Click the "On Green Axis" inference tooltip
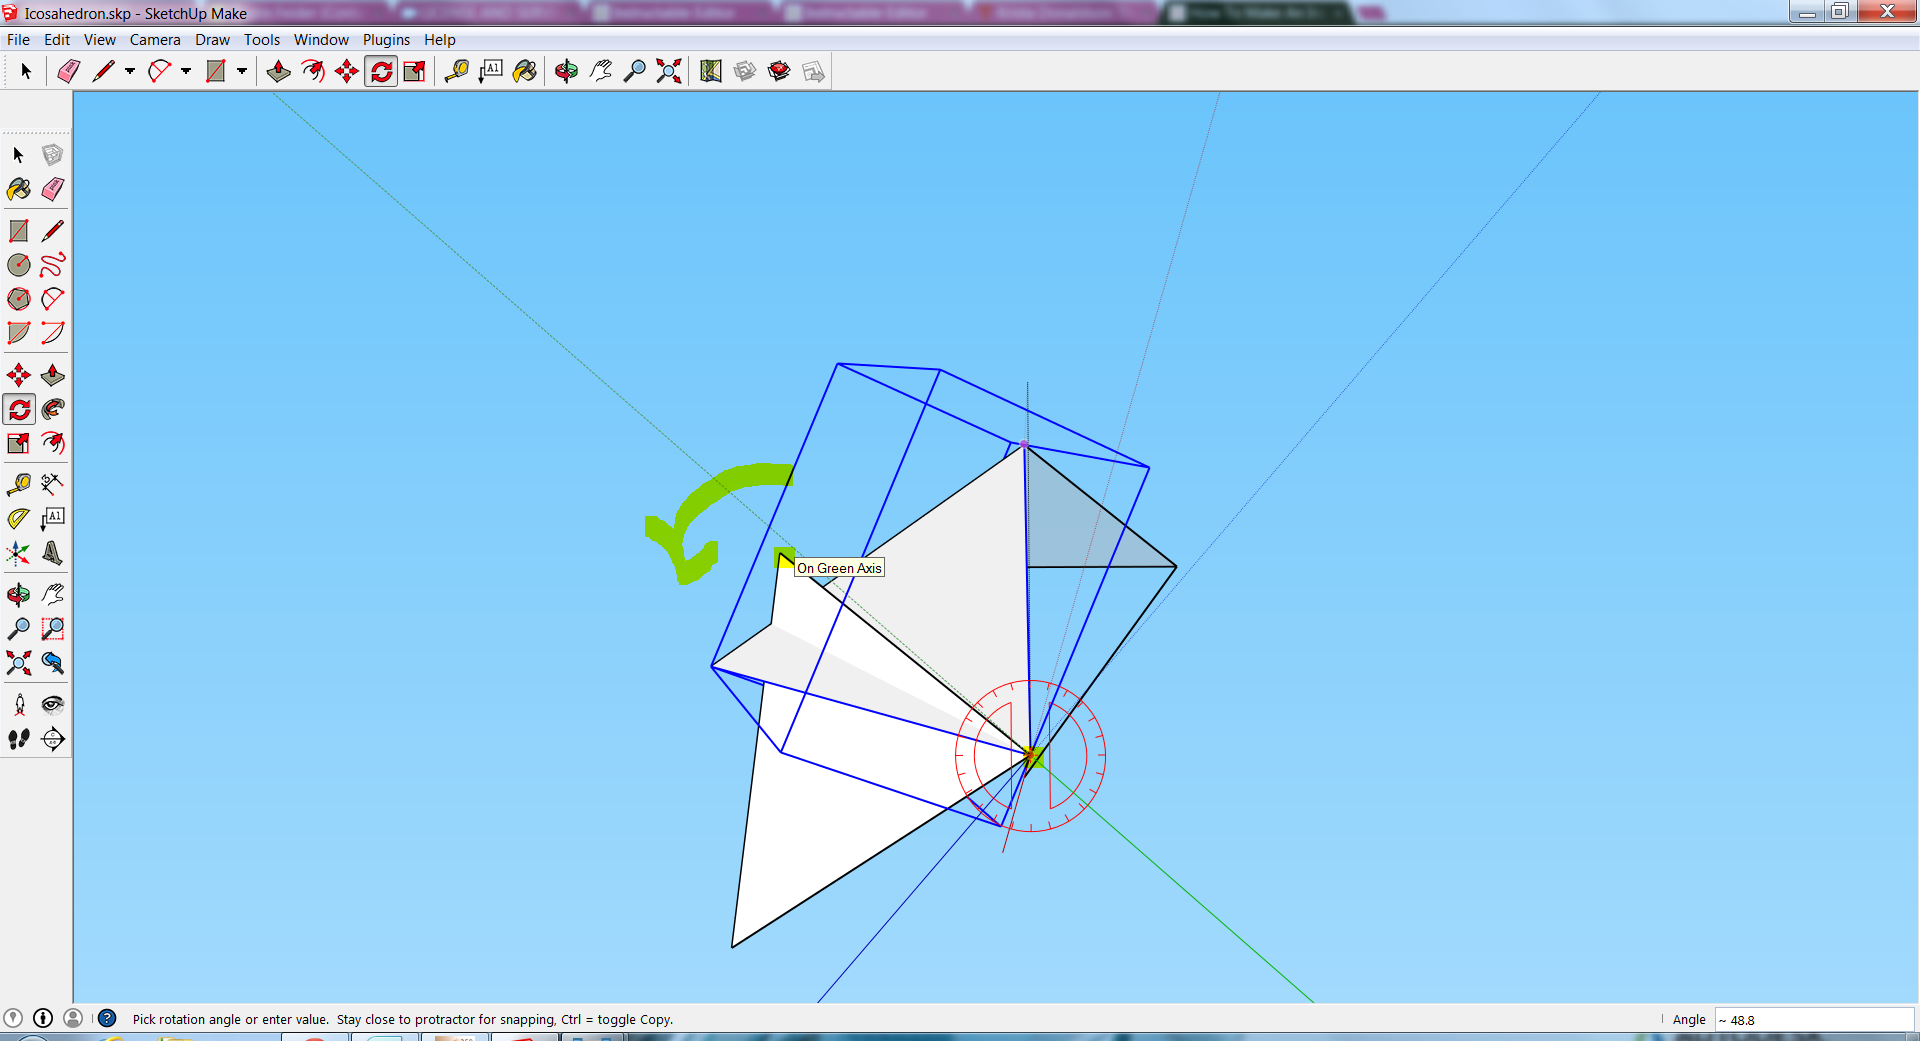Viewport: 1920px width, 1041px height. point(839,568)
